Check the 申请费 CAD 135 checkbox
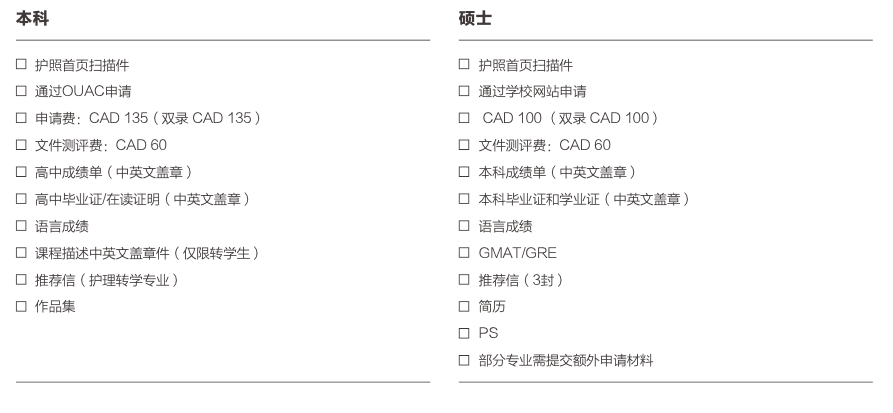The width and height of the screenshot is (893, 413). 20,119
